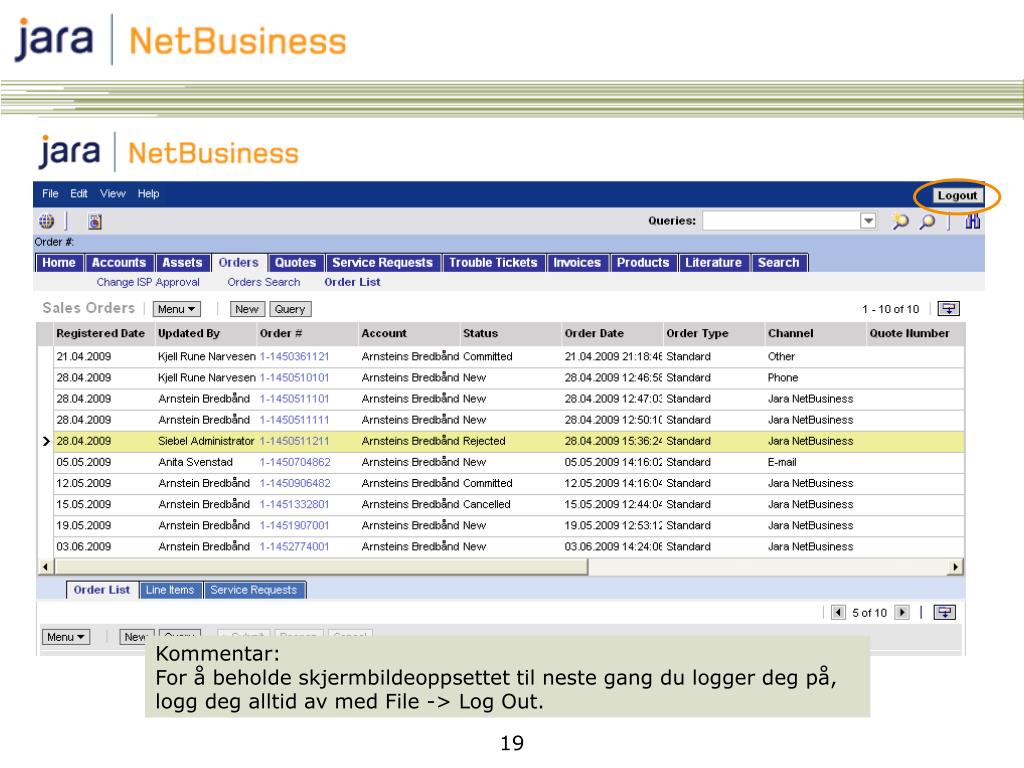Open cancelled order 1-1451332801 link
Screen dimensions: 1024x768
(x=295, y=504)
